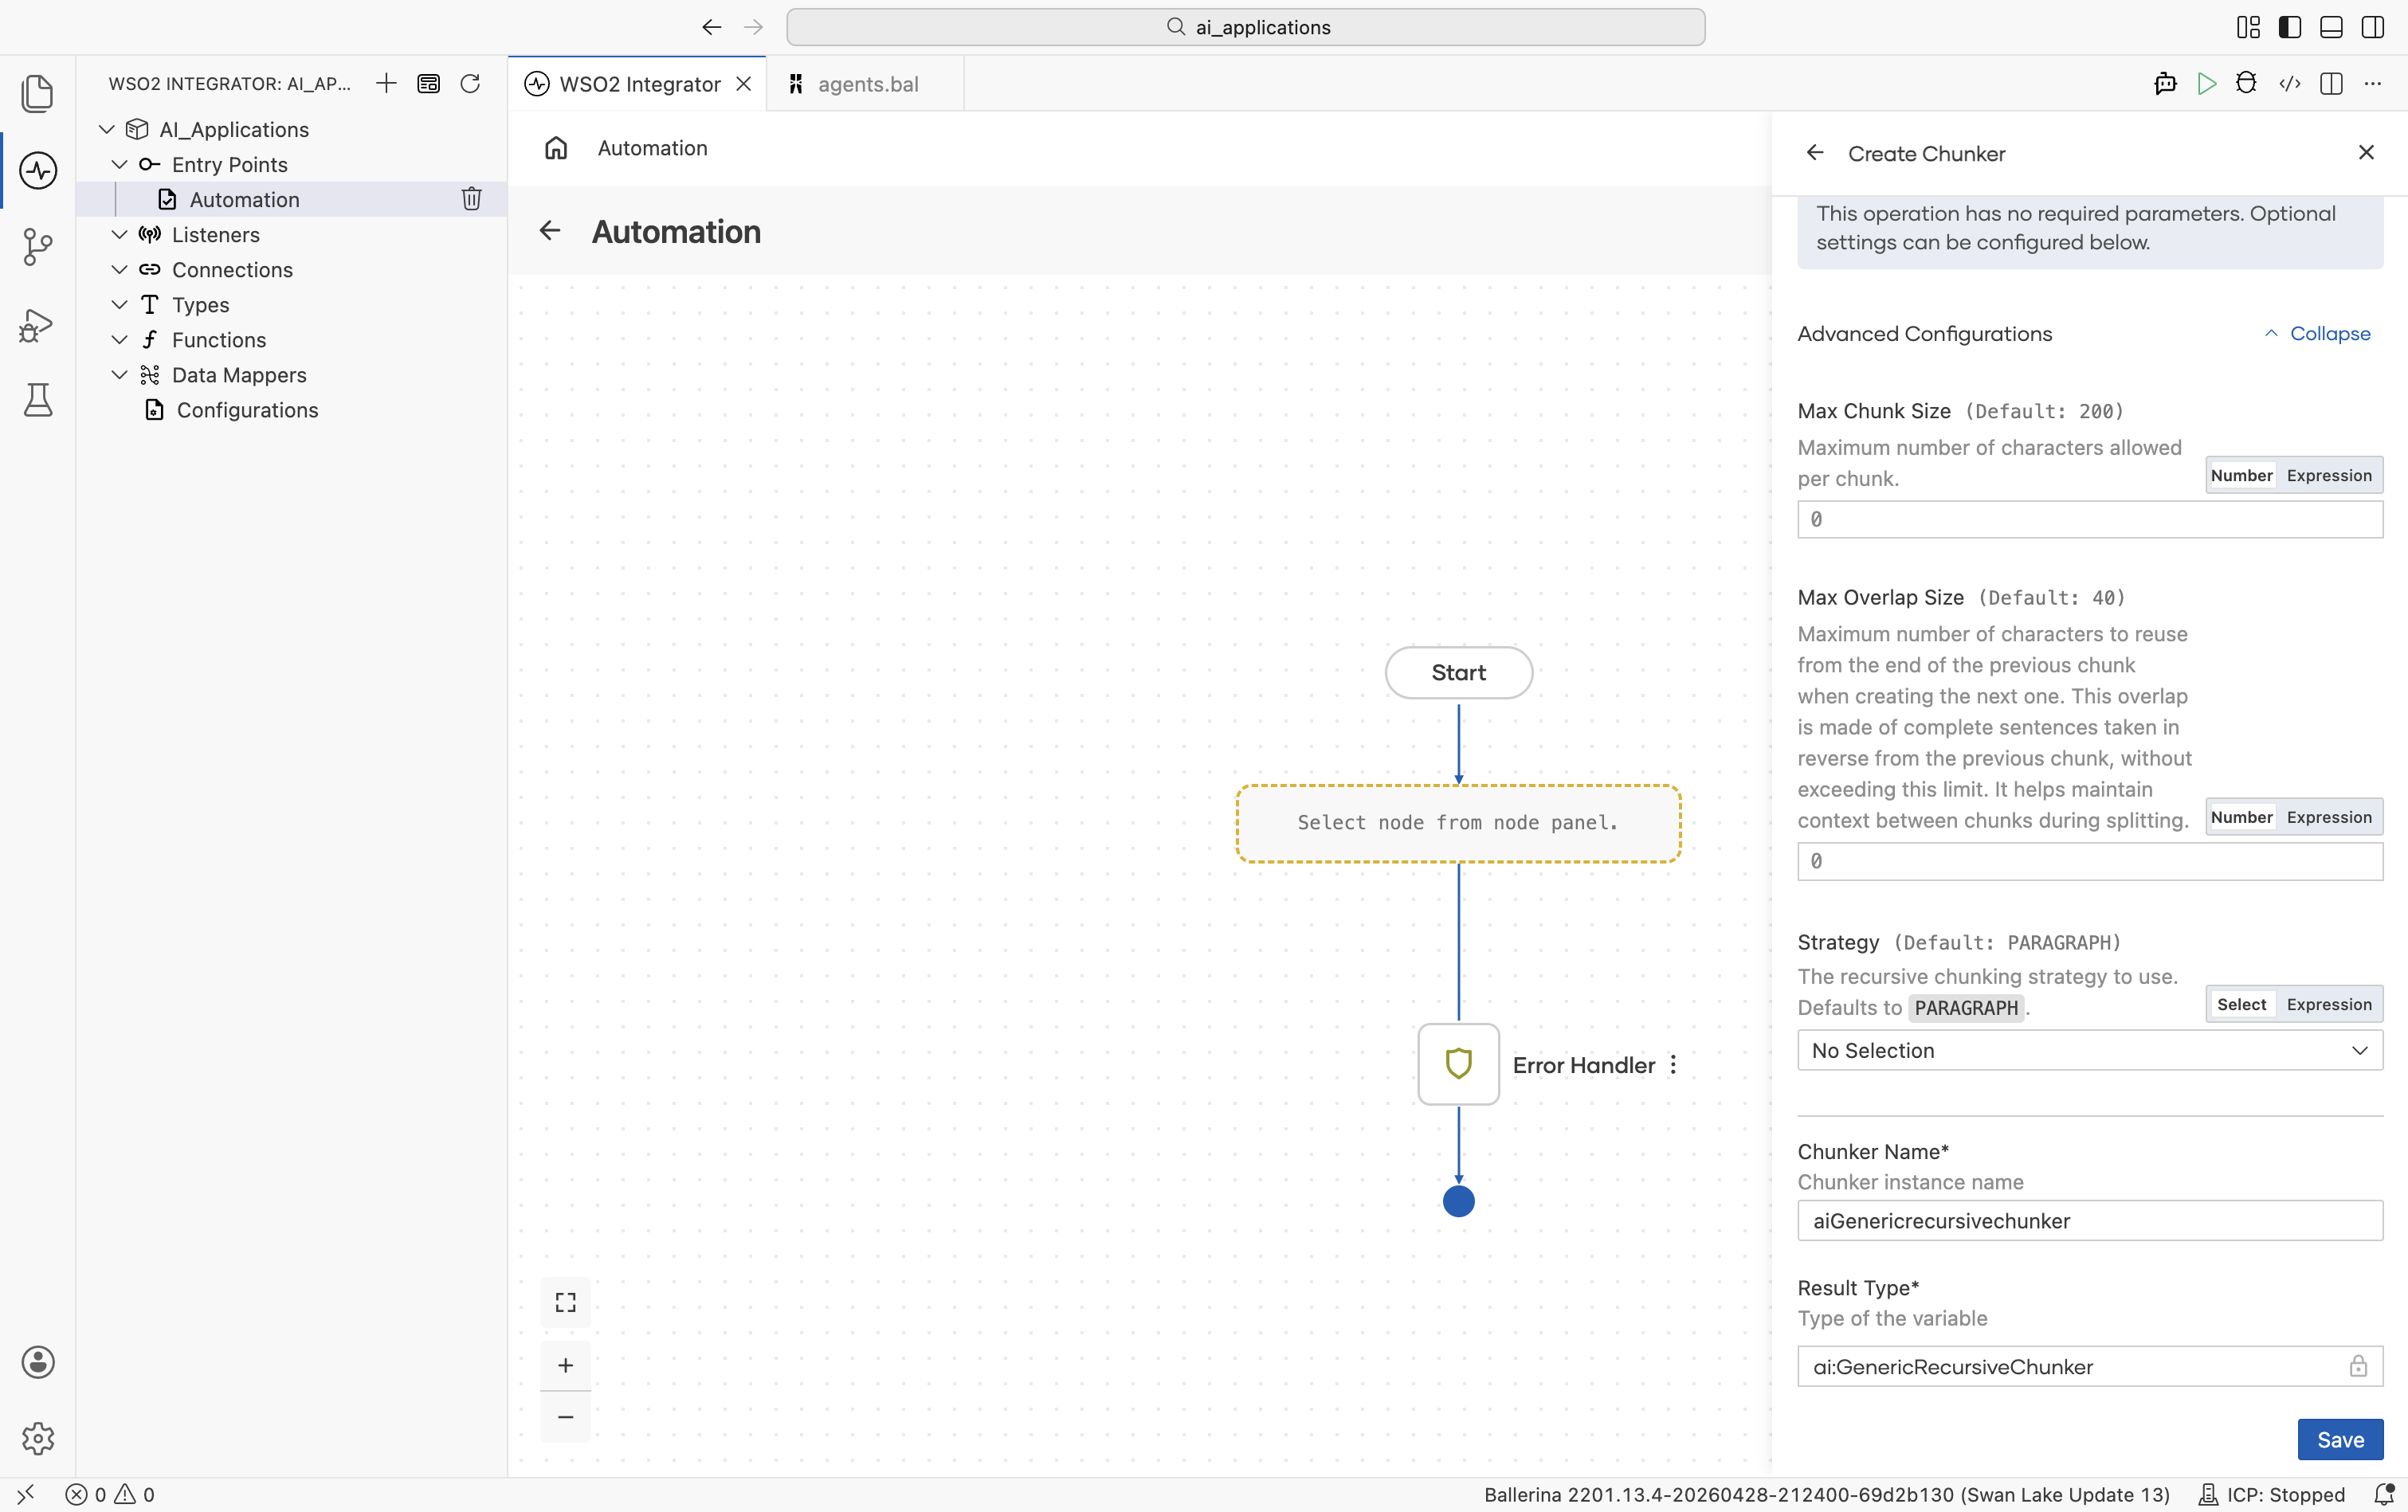Collapse AI_Applications tree root
This screenshot has height=1512, width=2408.
pos(107,129)
